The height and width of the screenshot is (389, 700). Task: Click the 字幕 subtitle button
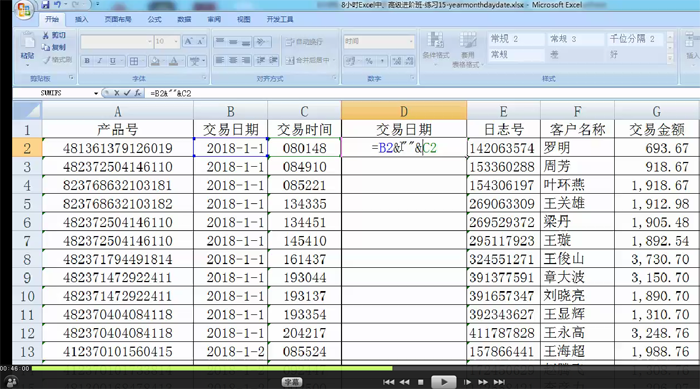(x=292, y=382)
